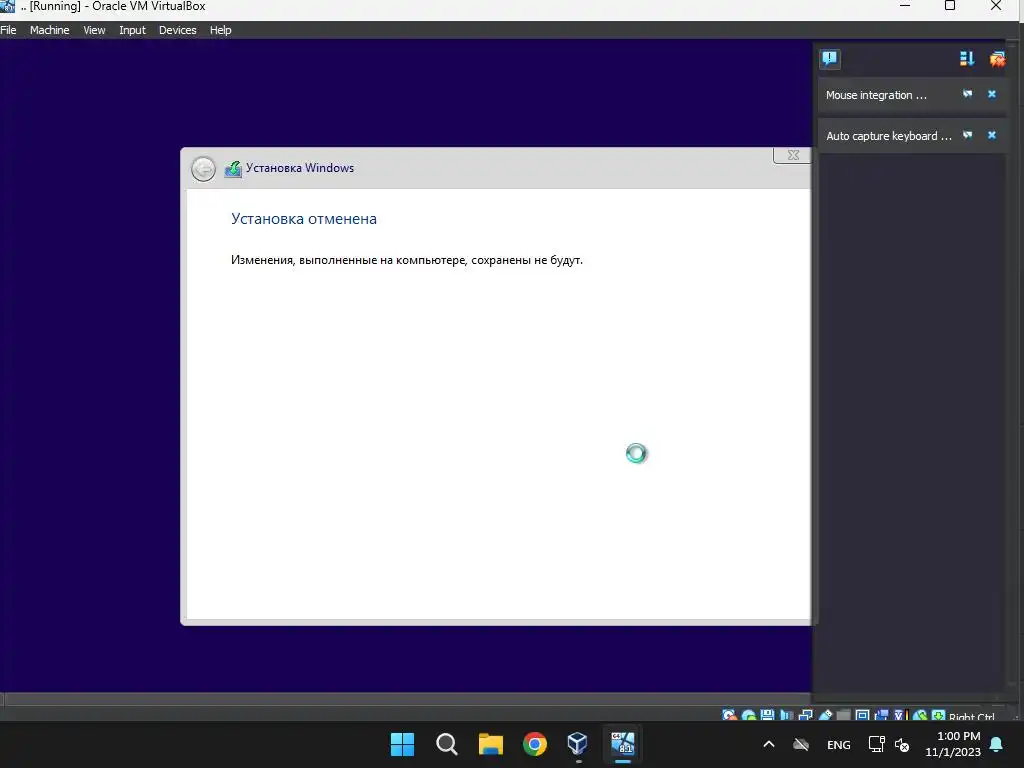Expand the Auto capture keyboard notification text
1024x768 pixels.
[889, 136]
